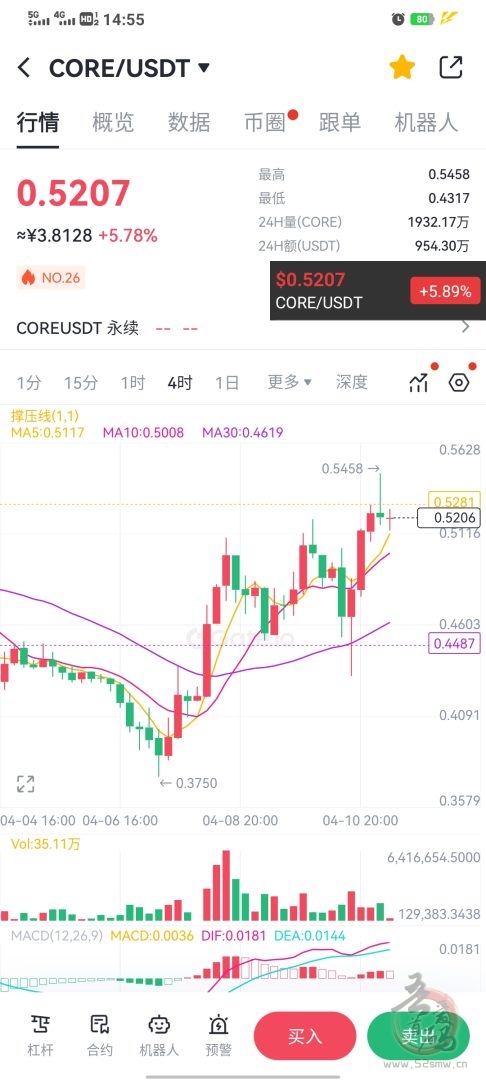Switch to the 币圈 tab
The height and width of the screenshot is (1080, 486).
[265, 123]
